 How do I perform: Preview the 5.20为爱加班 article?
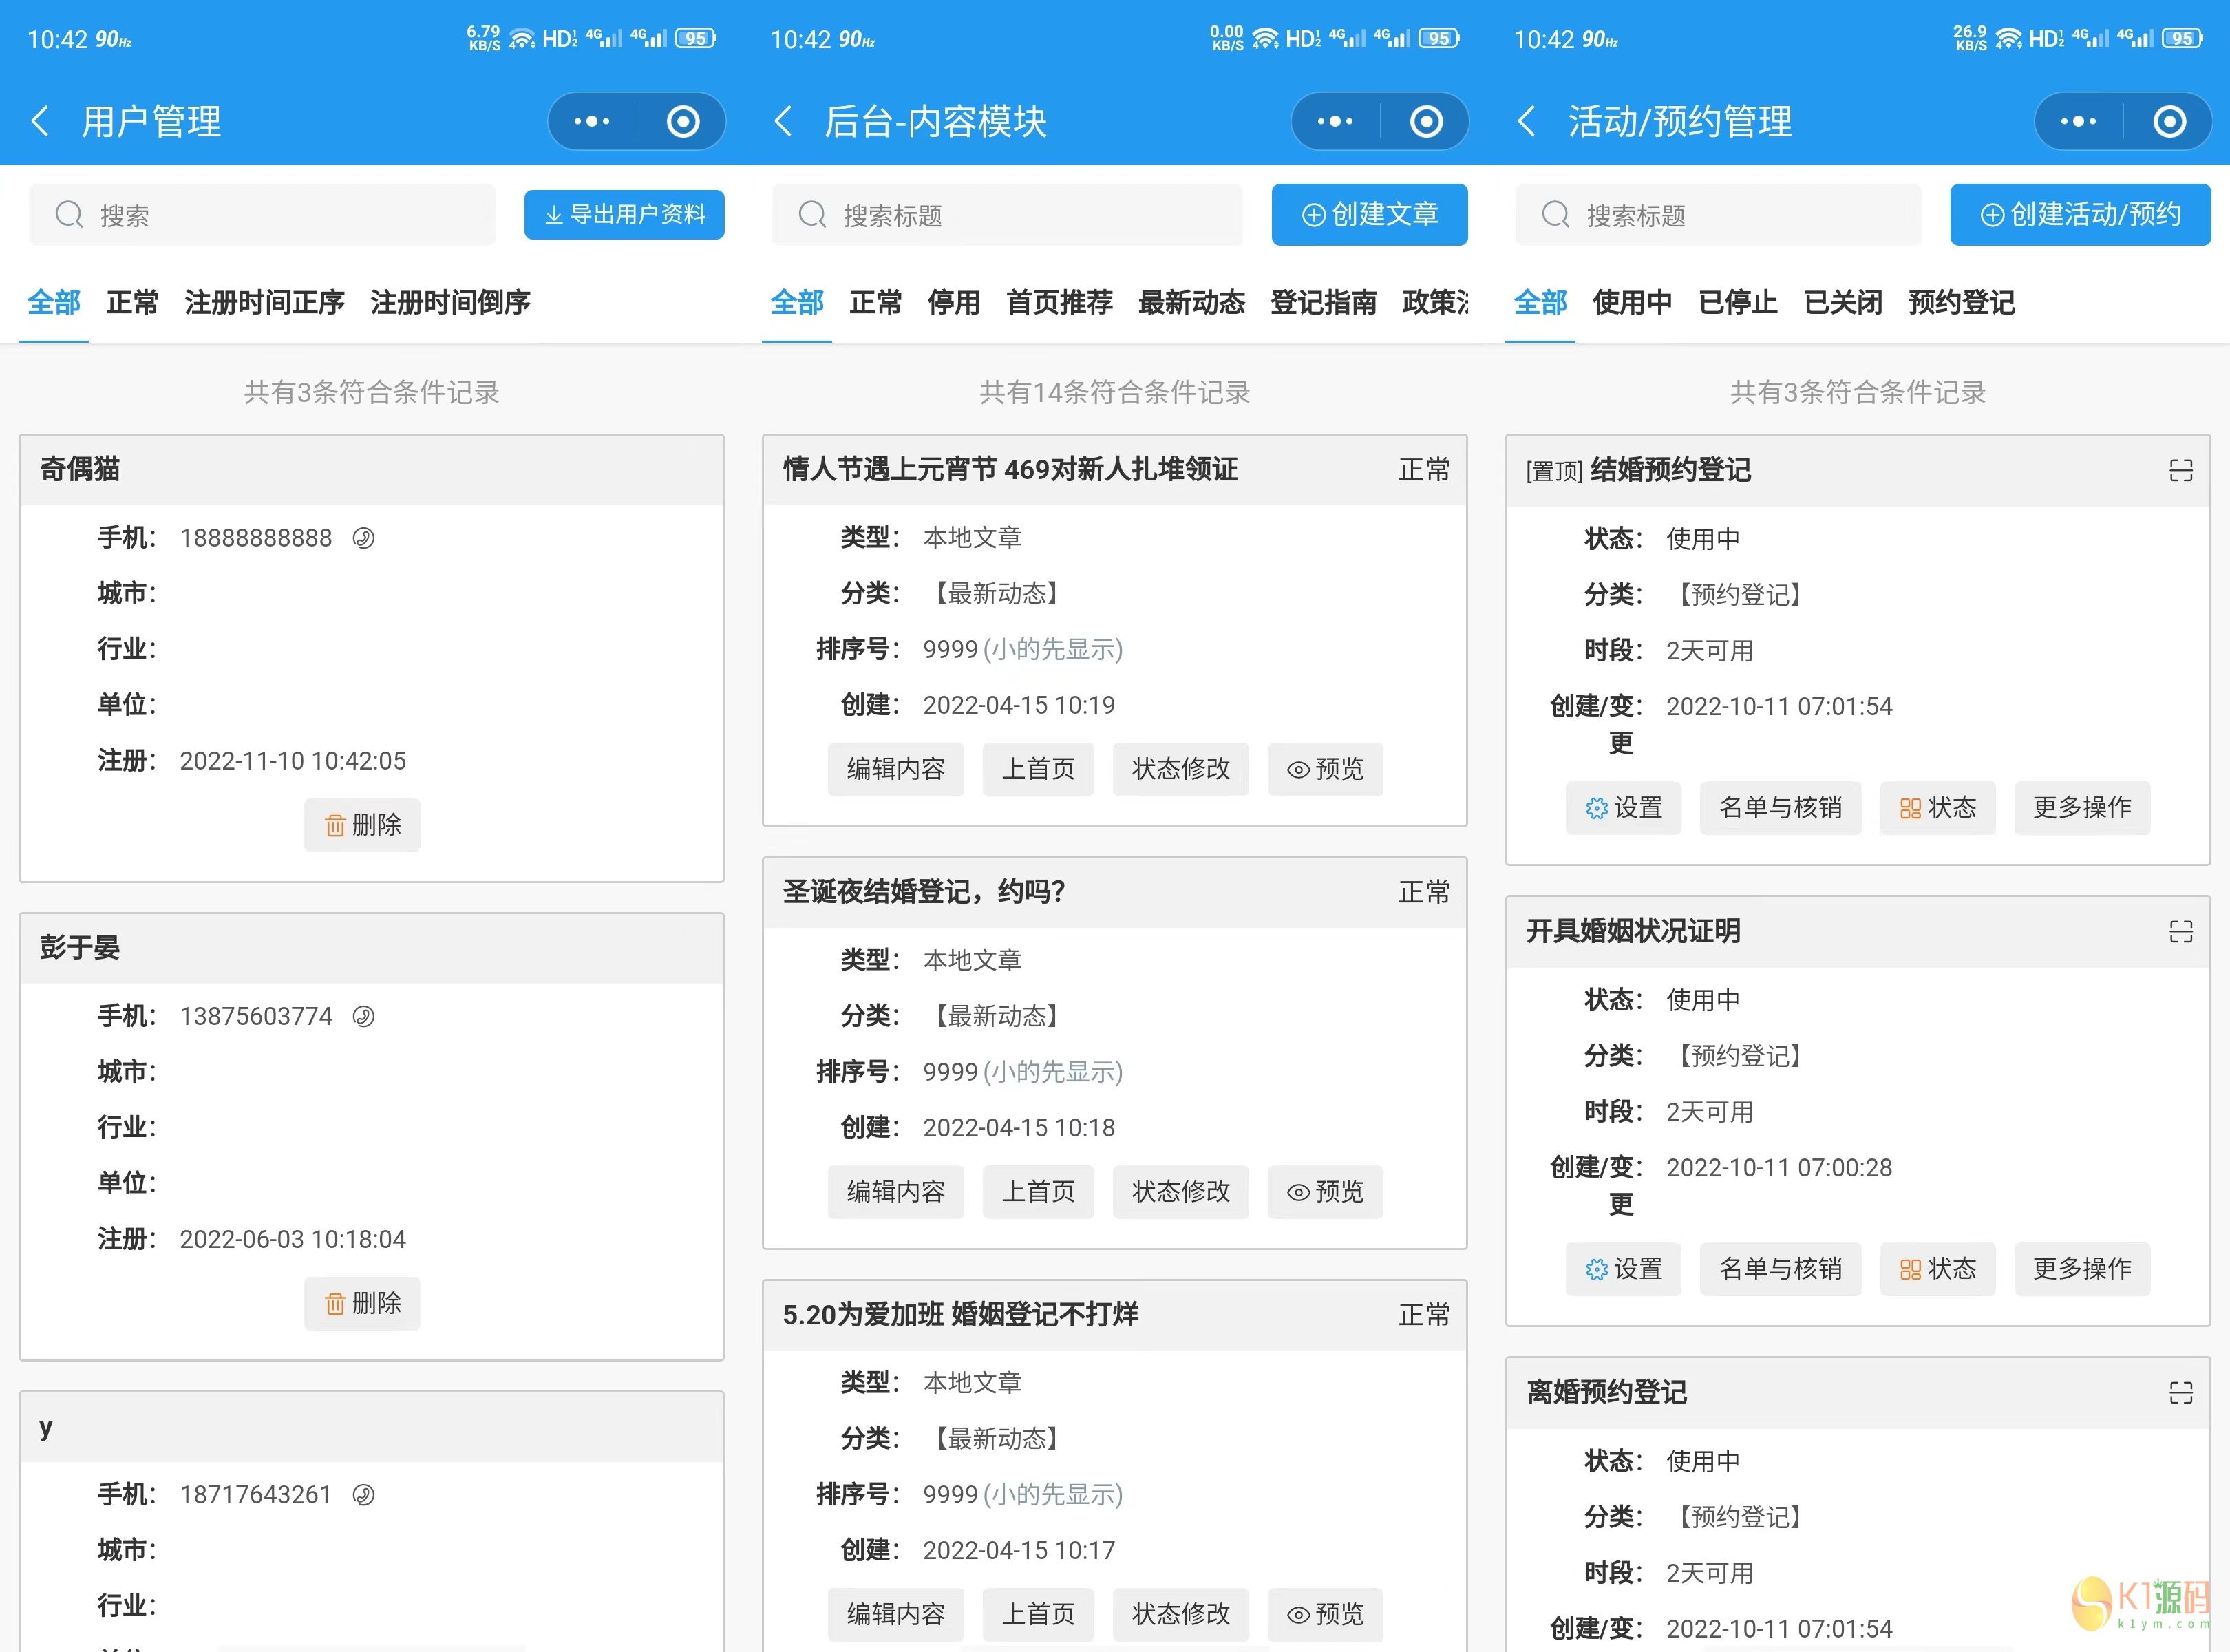point(1325,1614)
